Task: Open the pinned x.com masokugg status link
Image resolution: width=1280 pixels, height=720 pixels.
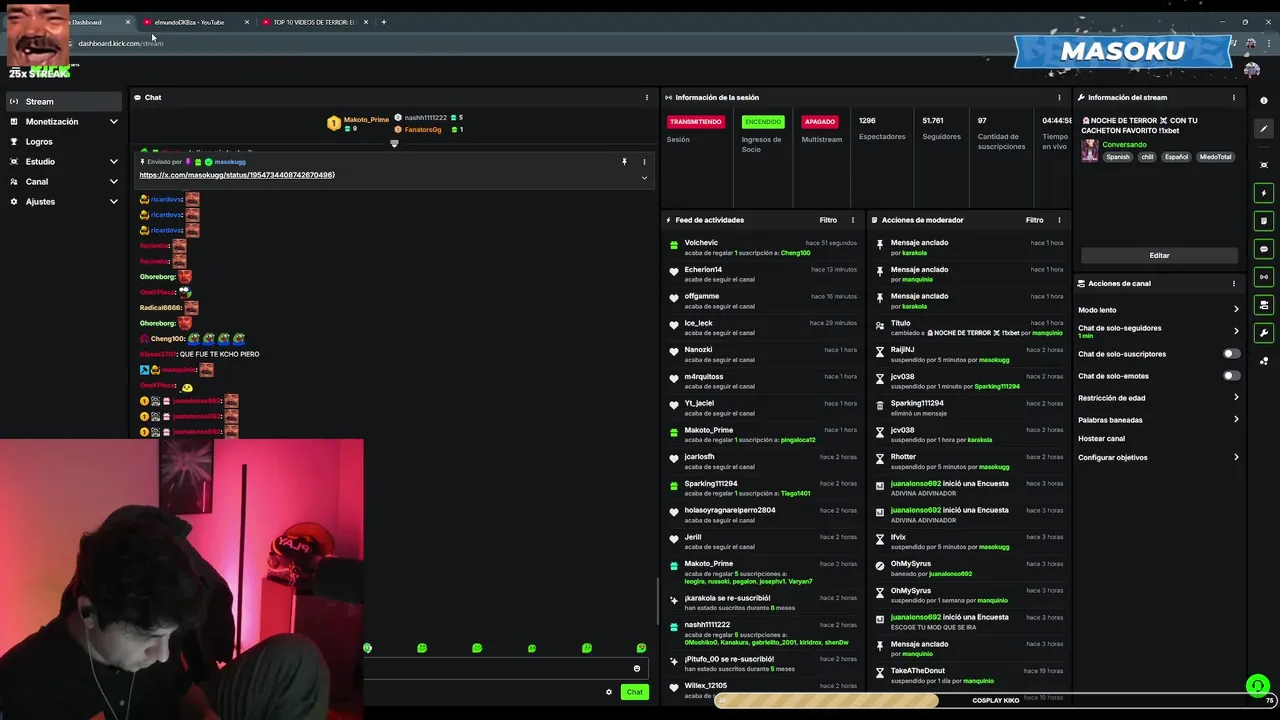Action: [237, 175]
